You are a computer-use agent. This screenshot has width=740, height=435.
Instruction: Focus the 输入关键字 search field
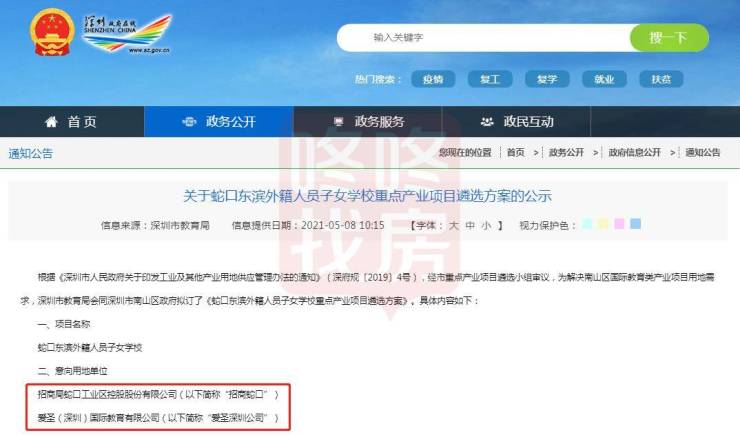pos(484,37)
